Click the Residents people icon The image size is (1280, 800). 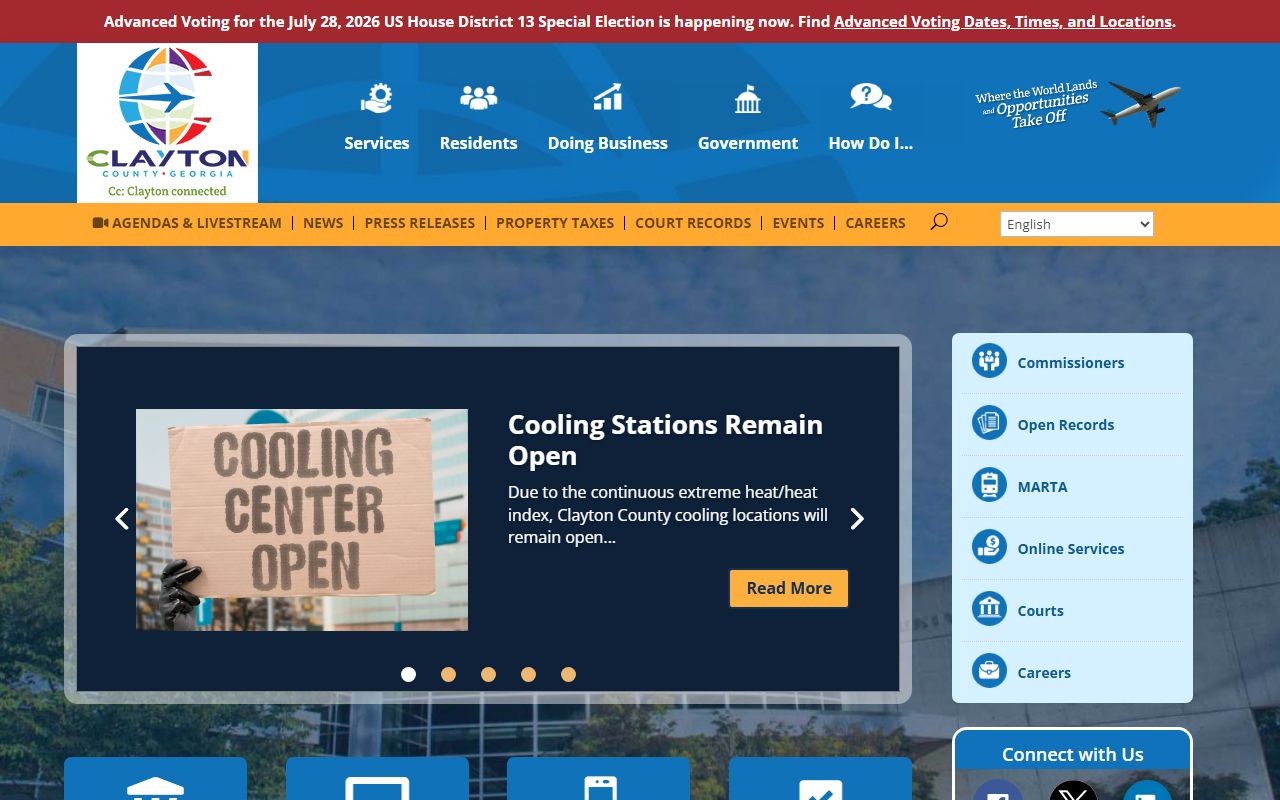[479, 97]
